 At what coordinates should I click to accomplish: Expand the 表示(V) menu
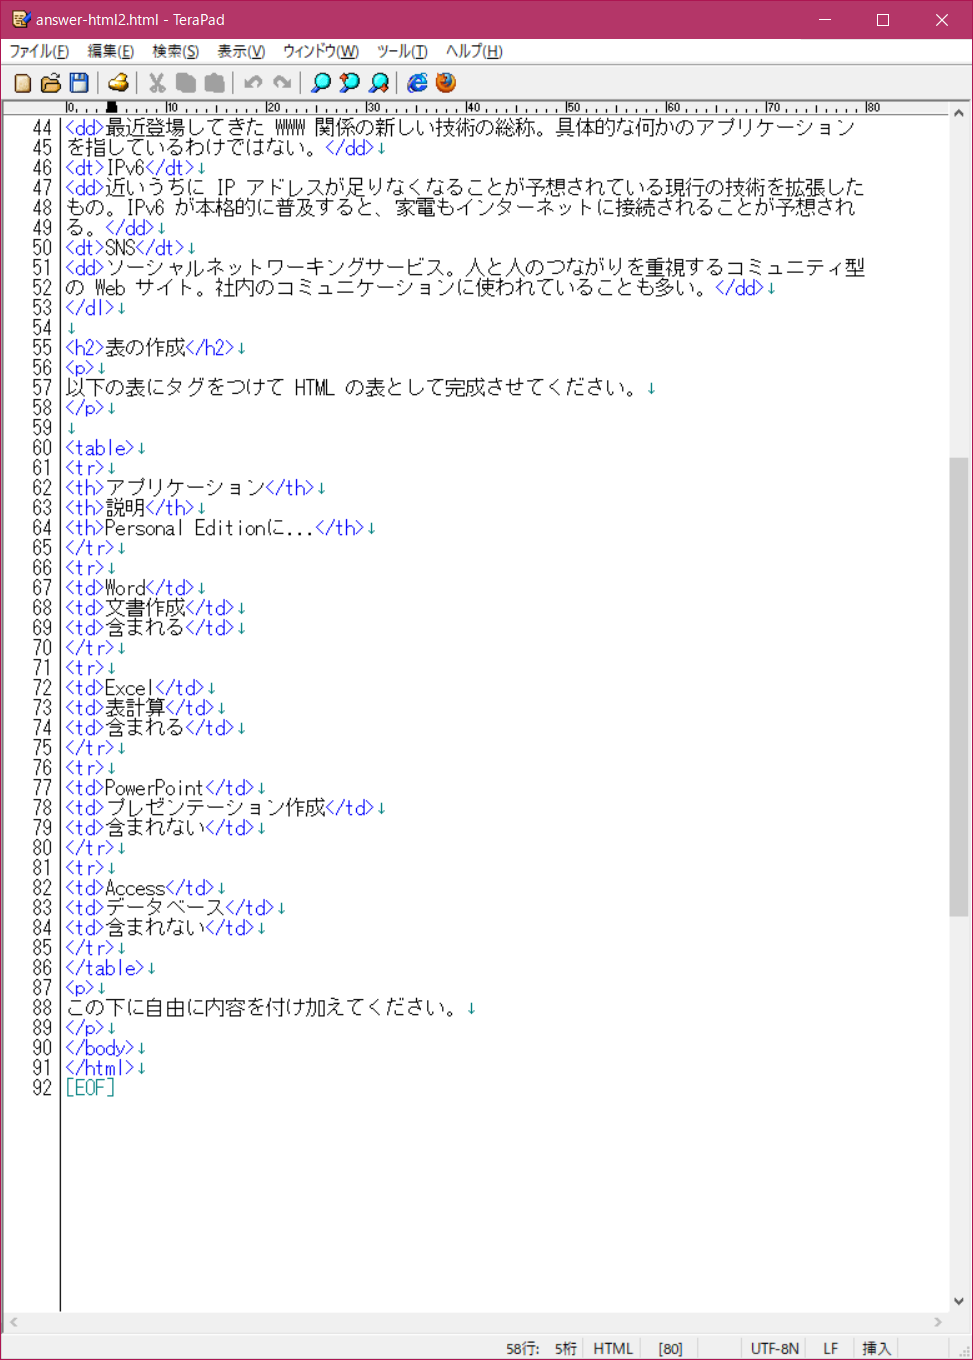[241, 51]
